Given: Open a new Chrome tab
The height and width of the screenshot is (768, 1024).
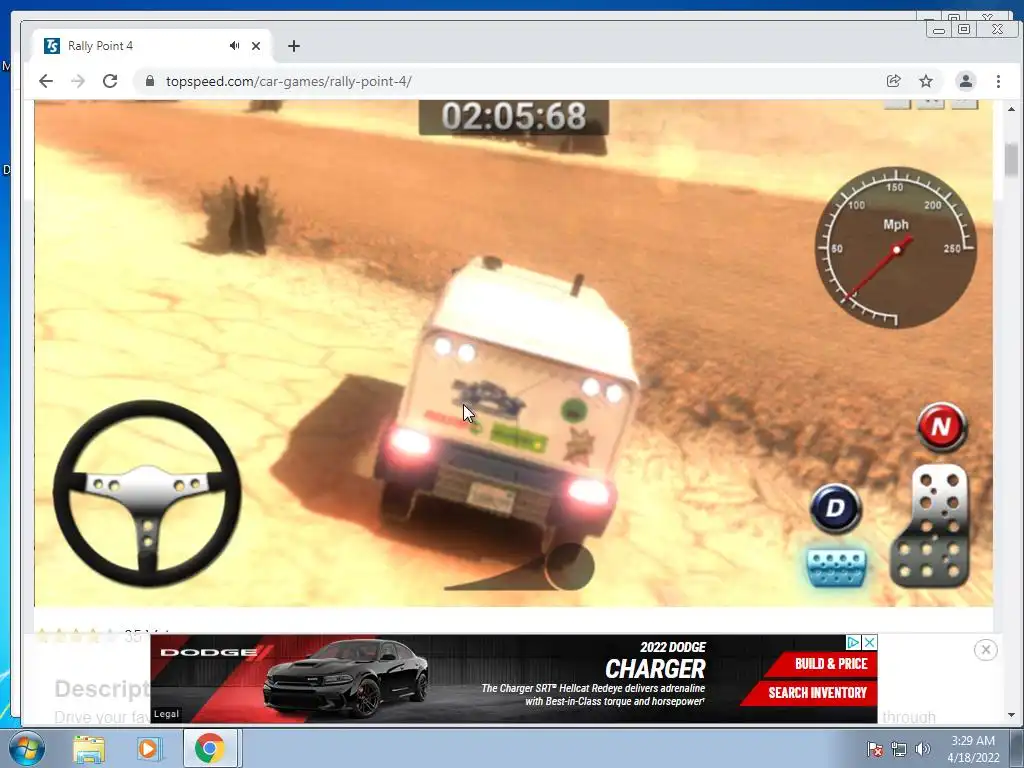Looking at the screenshot, I should click(294, 46).
